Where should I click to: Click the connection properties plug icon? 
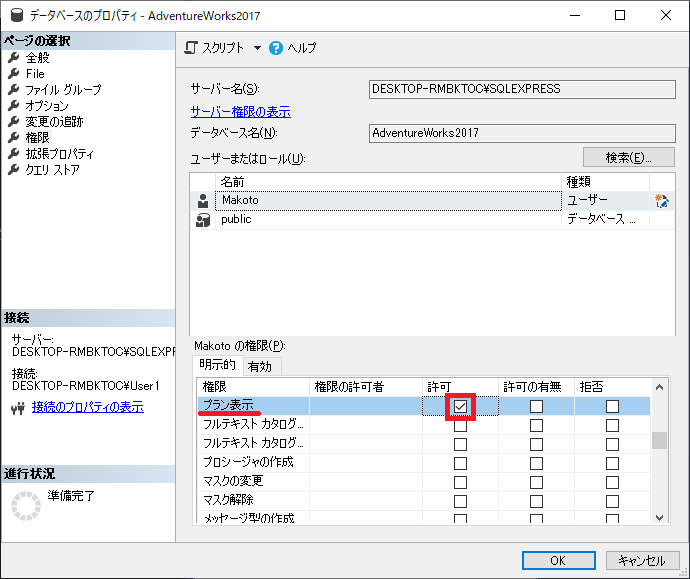pyautogui.click(x=18, y=409)
